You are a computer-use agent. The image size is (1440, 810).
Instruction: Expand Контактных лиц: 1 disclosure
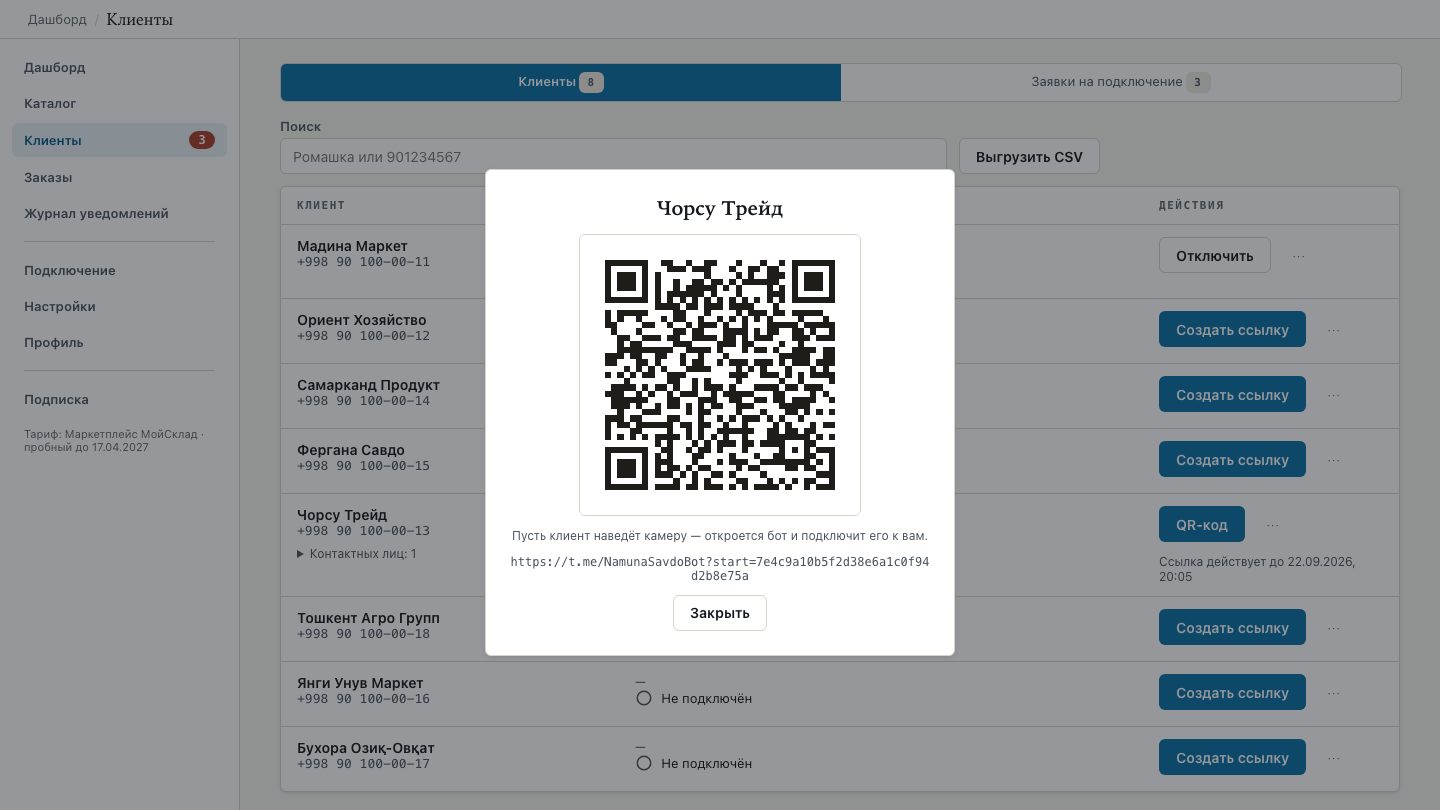[x=357, y=554]
